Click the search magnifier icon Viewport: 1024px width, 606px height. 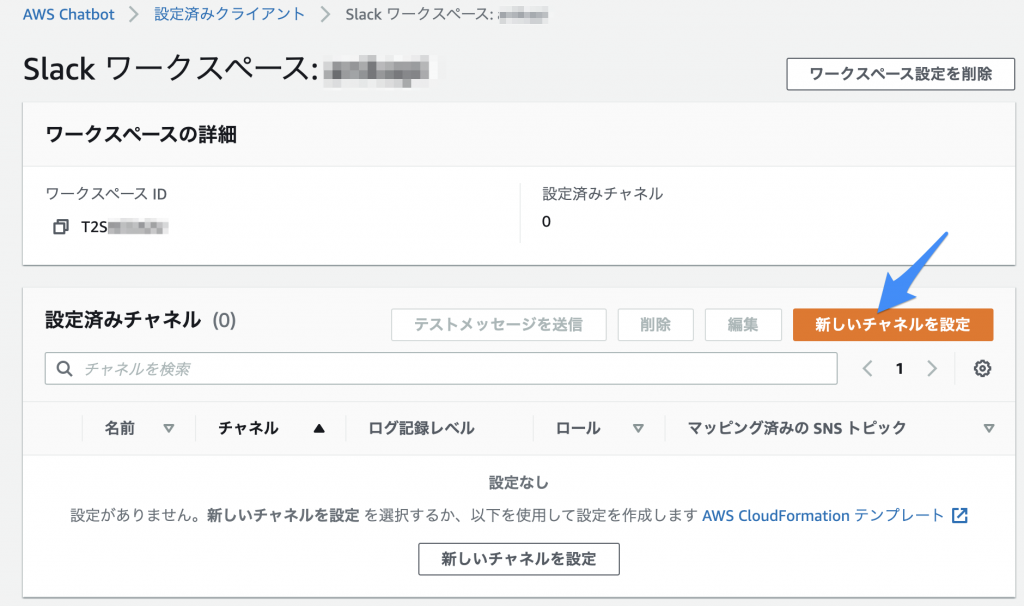(64, 369)
